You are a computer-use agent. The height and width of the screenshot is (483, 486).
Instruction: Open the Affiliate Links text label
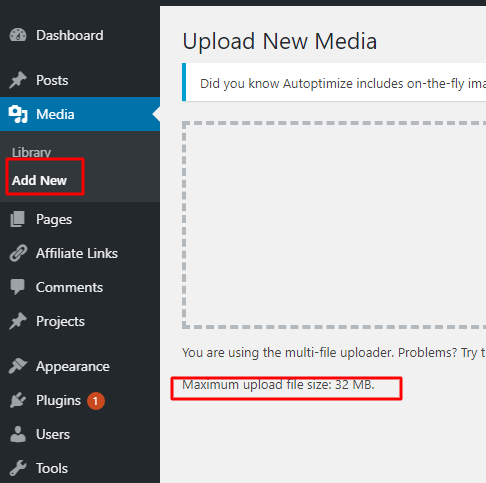click(x=77, y=253)
